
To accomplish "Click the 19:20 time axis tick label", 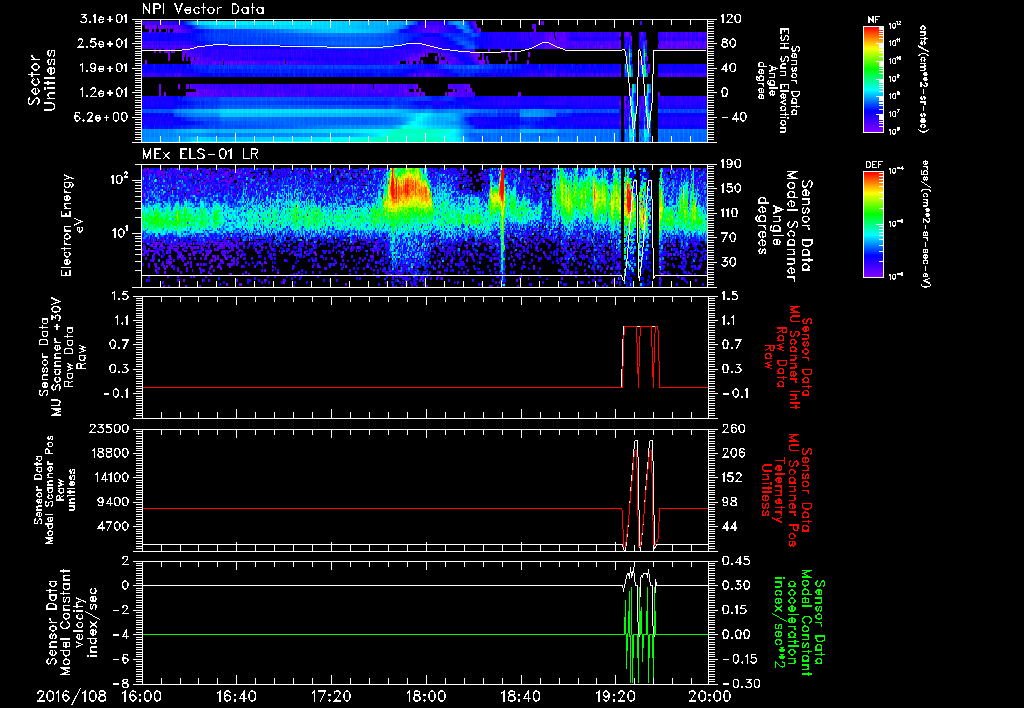I will (615, 696).
